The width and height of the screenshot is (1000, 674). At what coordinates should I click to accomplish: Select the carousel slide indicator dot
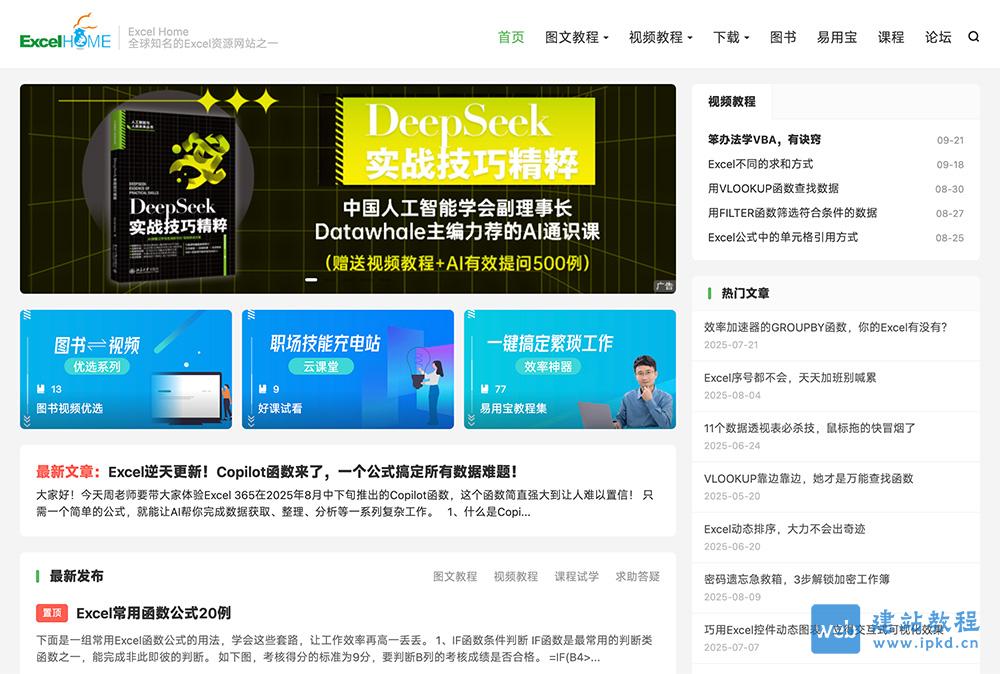pyautogui.click(x=311, y=281)
